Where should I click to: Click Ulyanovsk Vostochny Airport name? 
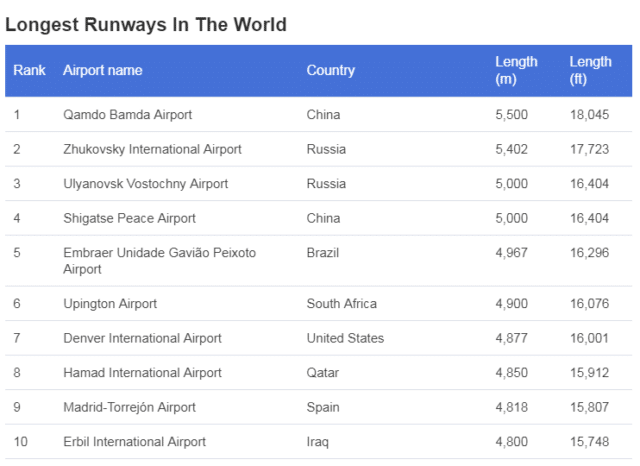coord(145,184)
